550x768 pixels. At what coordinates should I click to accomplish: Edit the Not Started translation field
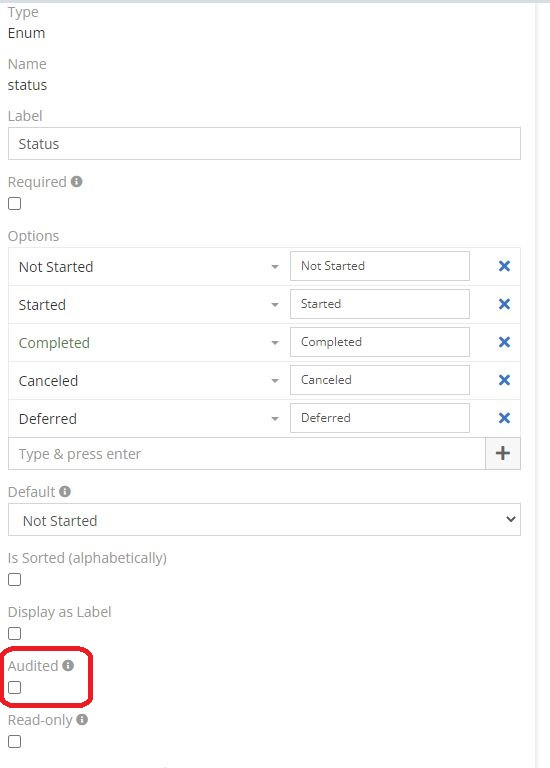[x=380, y=266]
